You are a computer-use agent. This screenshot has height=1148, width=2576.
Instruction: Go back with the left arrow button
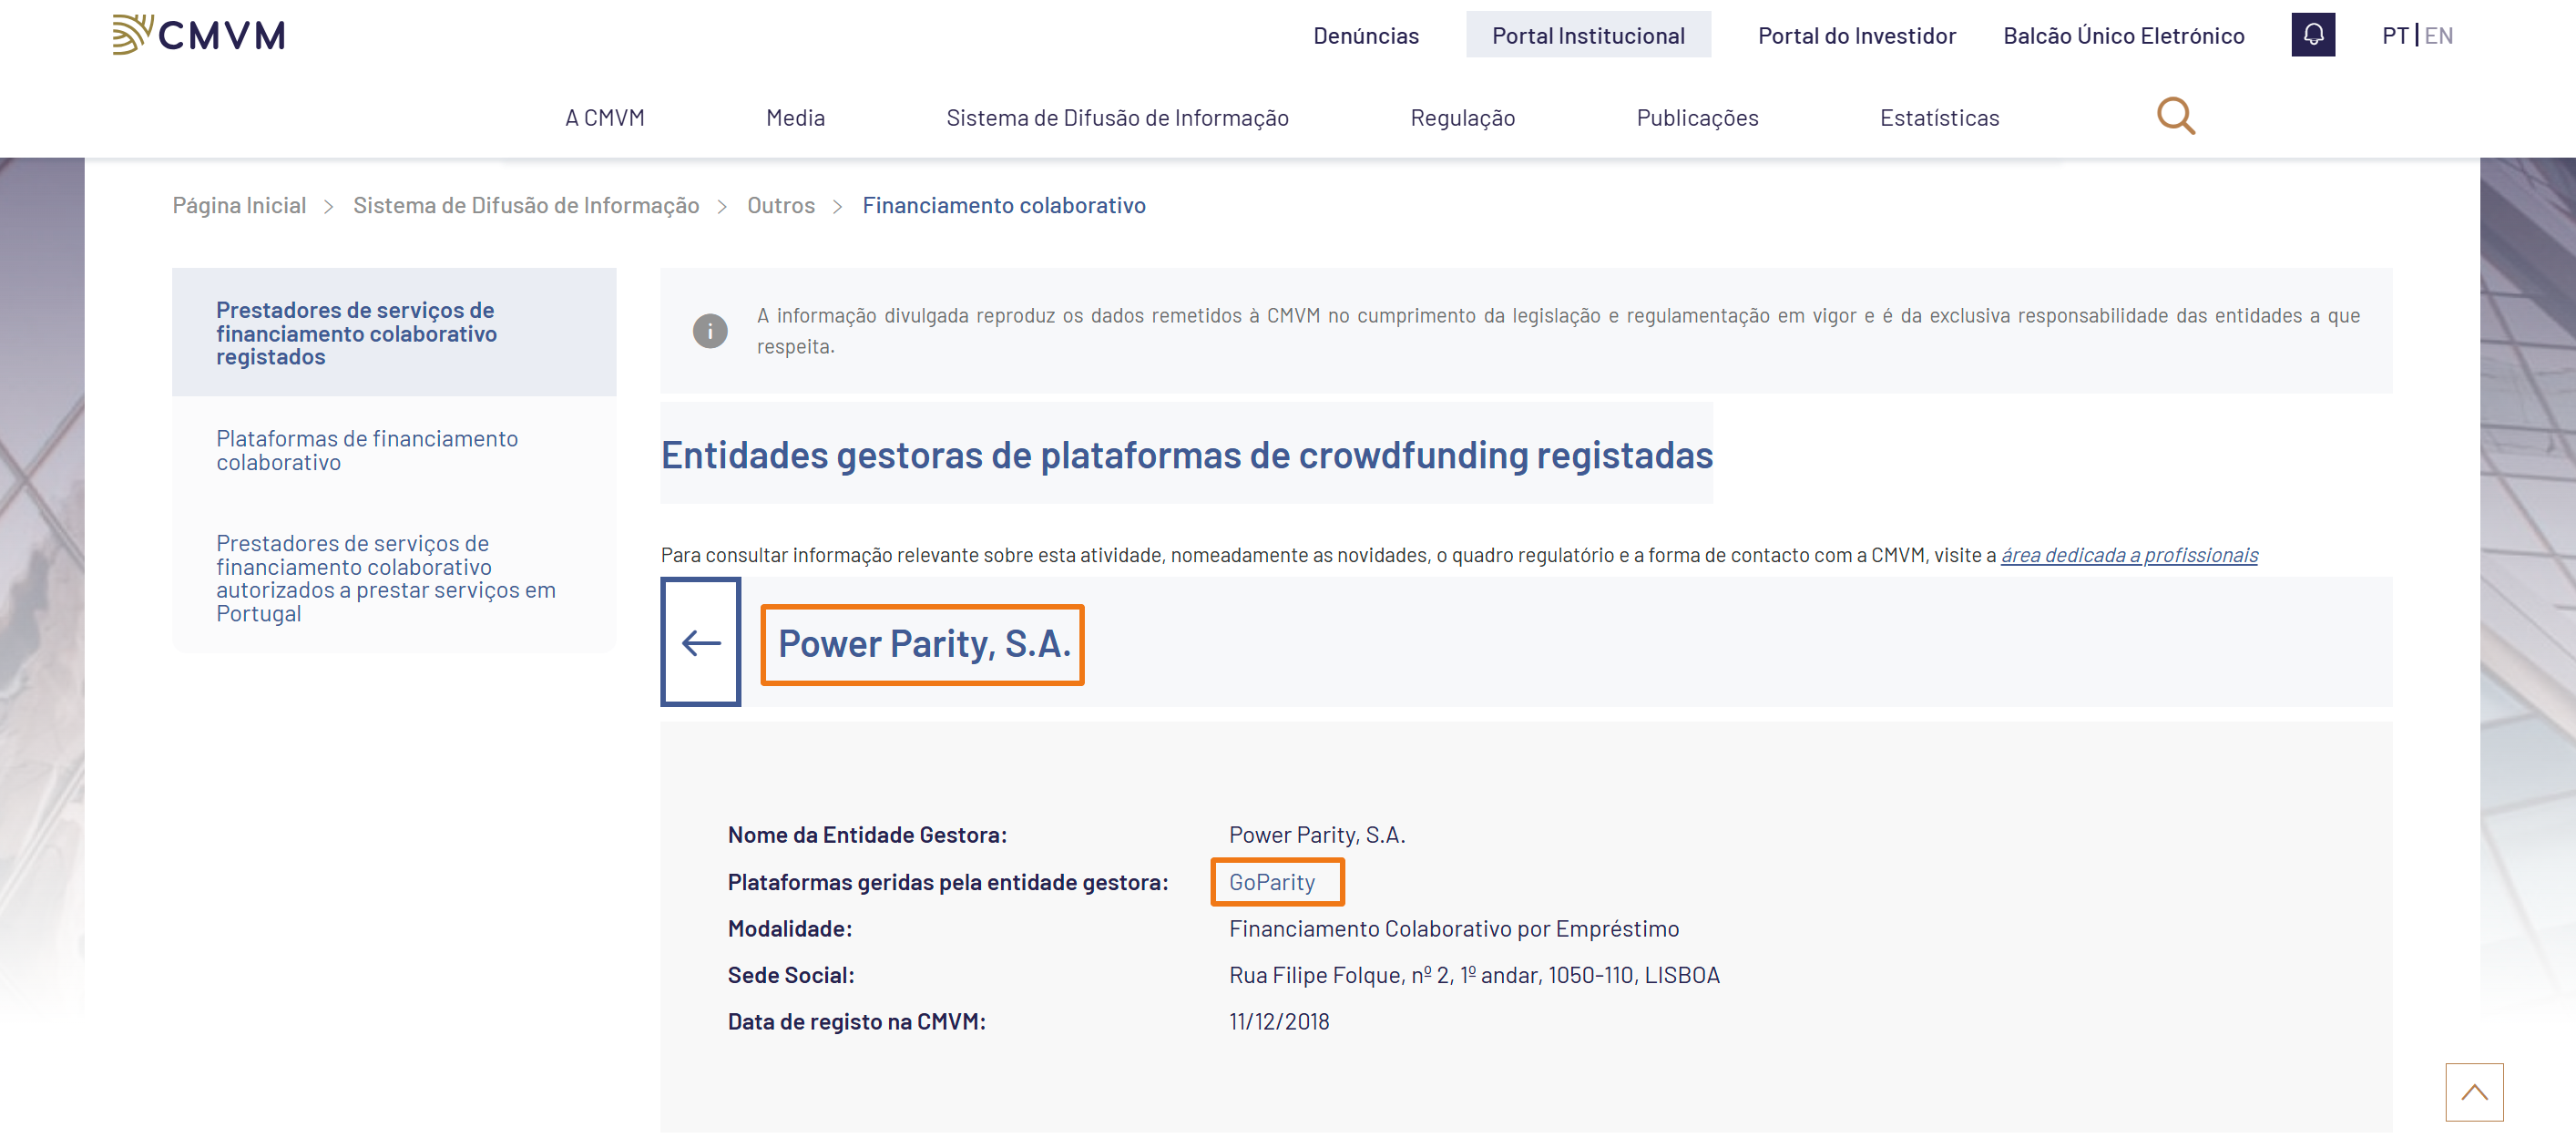[700, 642]
